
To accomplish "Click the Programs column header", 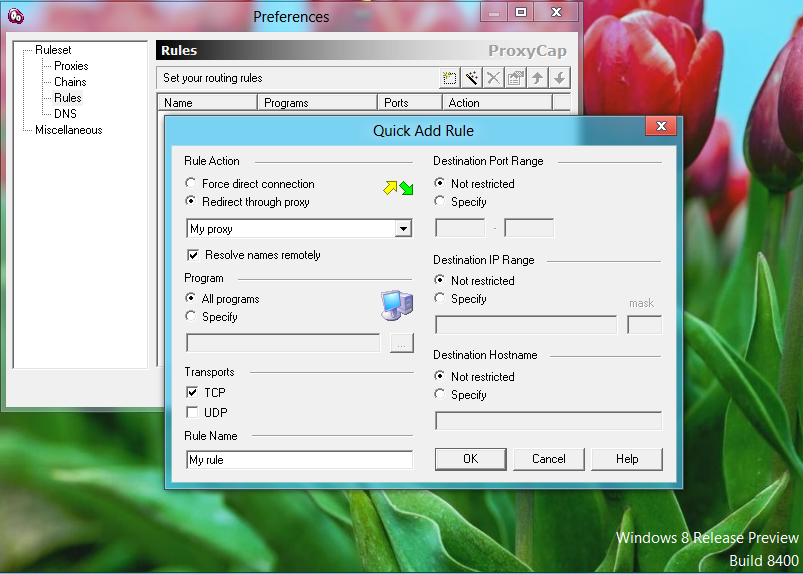I will tap(317, 102).
